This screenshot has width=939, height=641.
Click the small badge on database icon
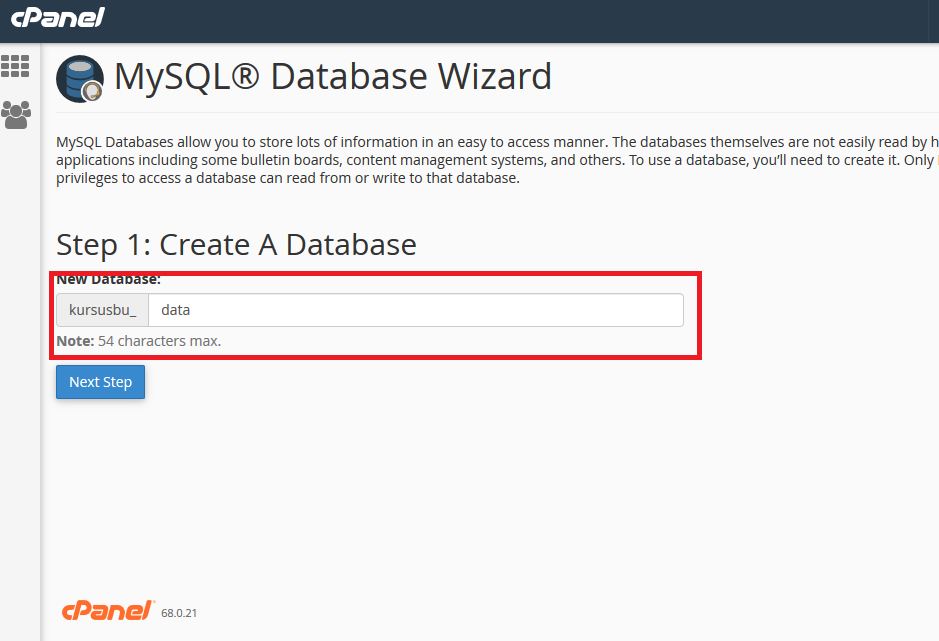click(94, 93)
